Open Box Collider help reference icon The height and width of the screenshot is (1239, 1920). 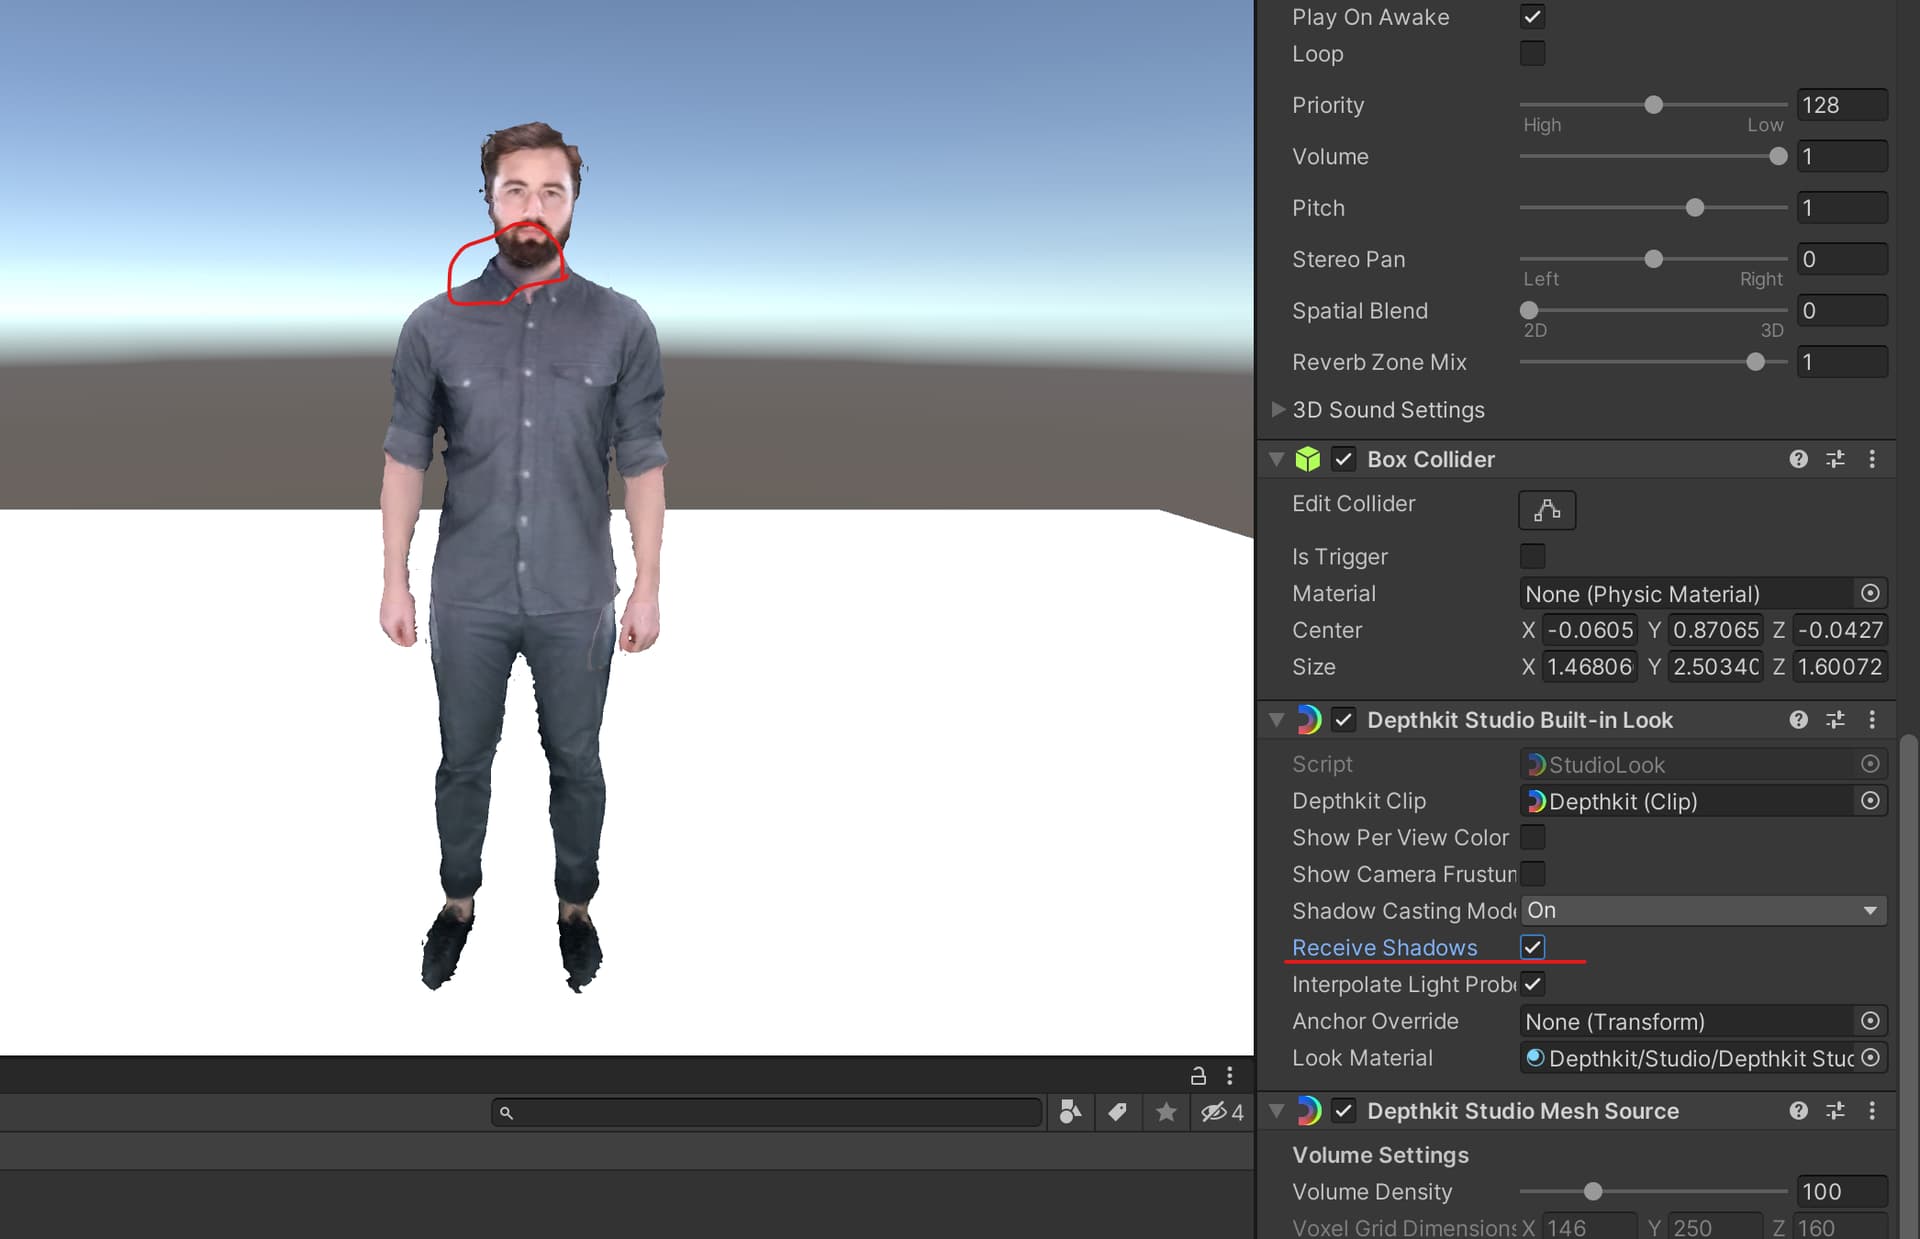[1798, 459]
